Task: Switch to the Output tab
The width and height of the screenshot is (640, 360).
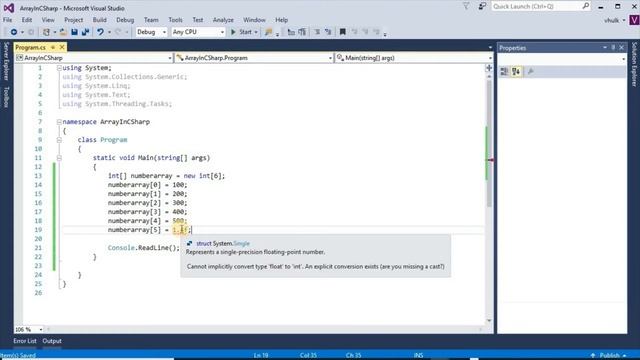Action: [52, 341]
